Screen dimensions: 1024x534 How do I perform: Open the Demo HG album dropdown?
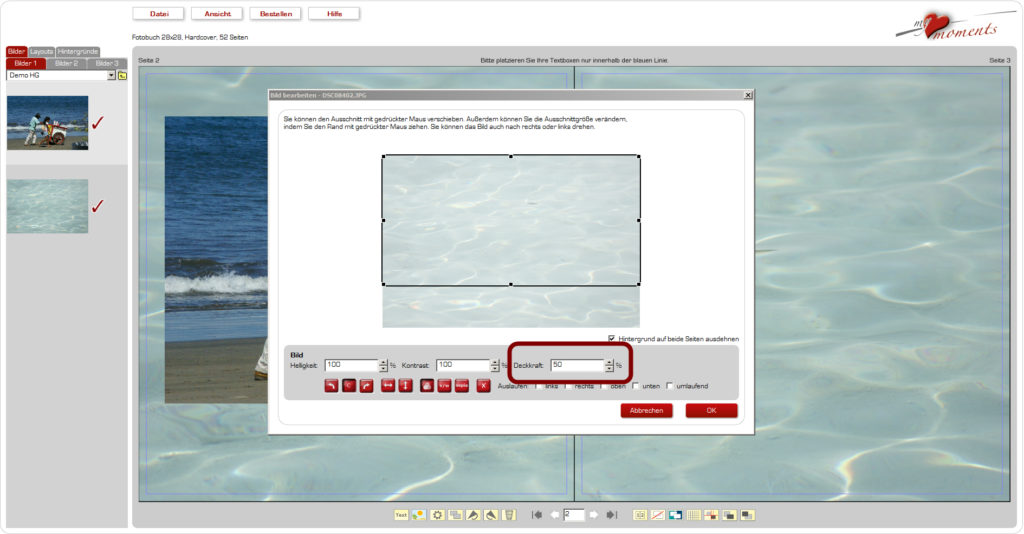pos(111,75)
